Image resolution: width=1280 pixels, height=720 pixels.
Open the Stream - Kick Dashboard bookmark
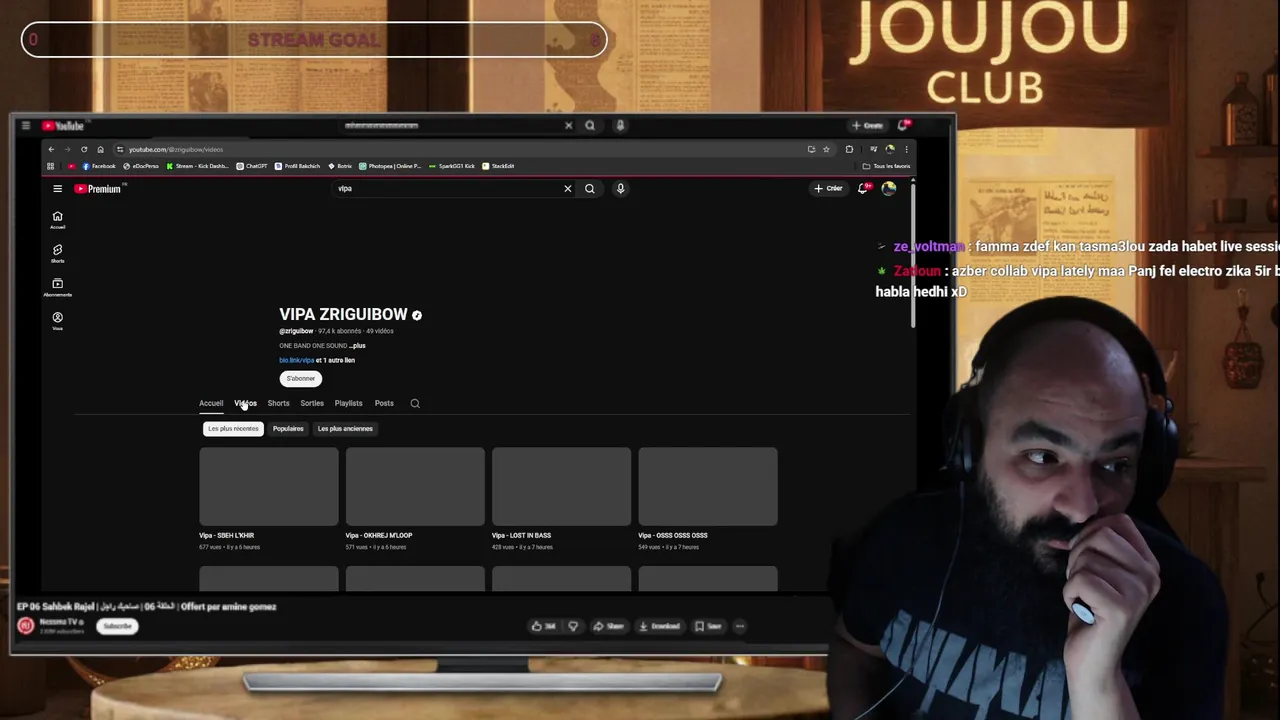click(x=198, y=166)
